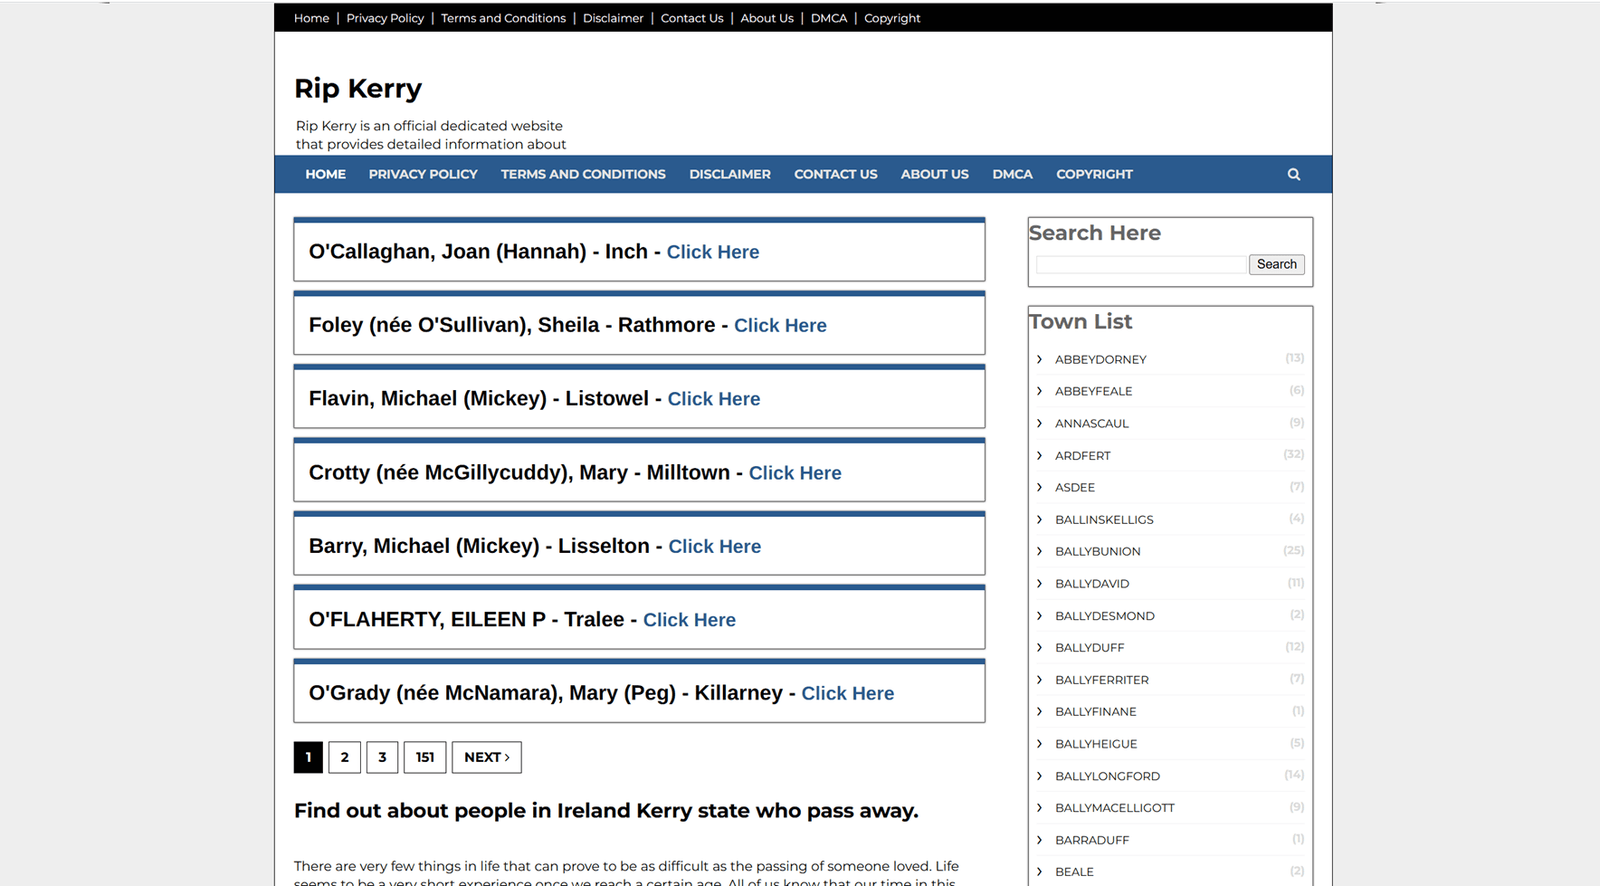Click the chevron beside ASDEE
1600x886 pixels.
click(1039, 487)
